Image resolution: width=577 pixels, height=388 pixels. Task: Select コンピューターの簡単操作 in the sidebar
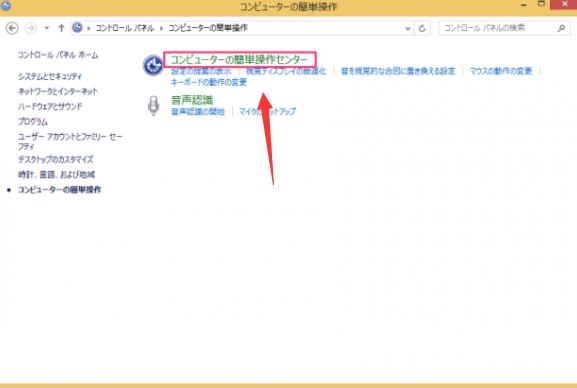click(x=60, y=190)
